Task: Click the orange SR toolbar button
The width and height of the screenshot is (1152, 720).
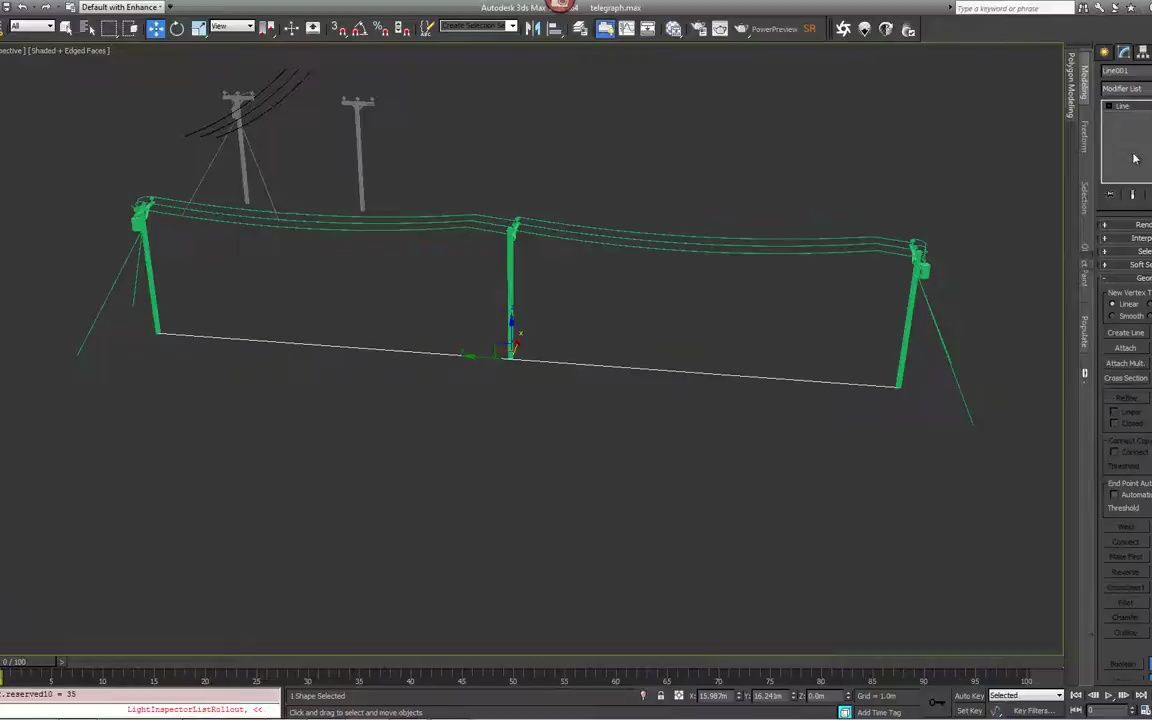Action: click(810, 28)
